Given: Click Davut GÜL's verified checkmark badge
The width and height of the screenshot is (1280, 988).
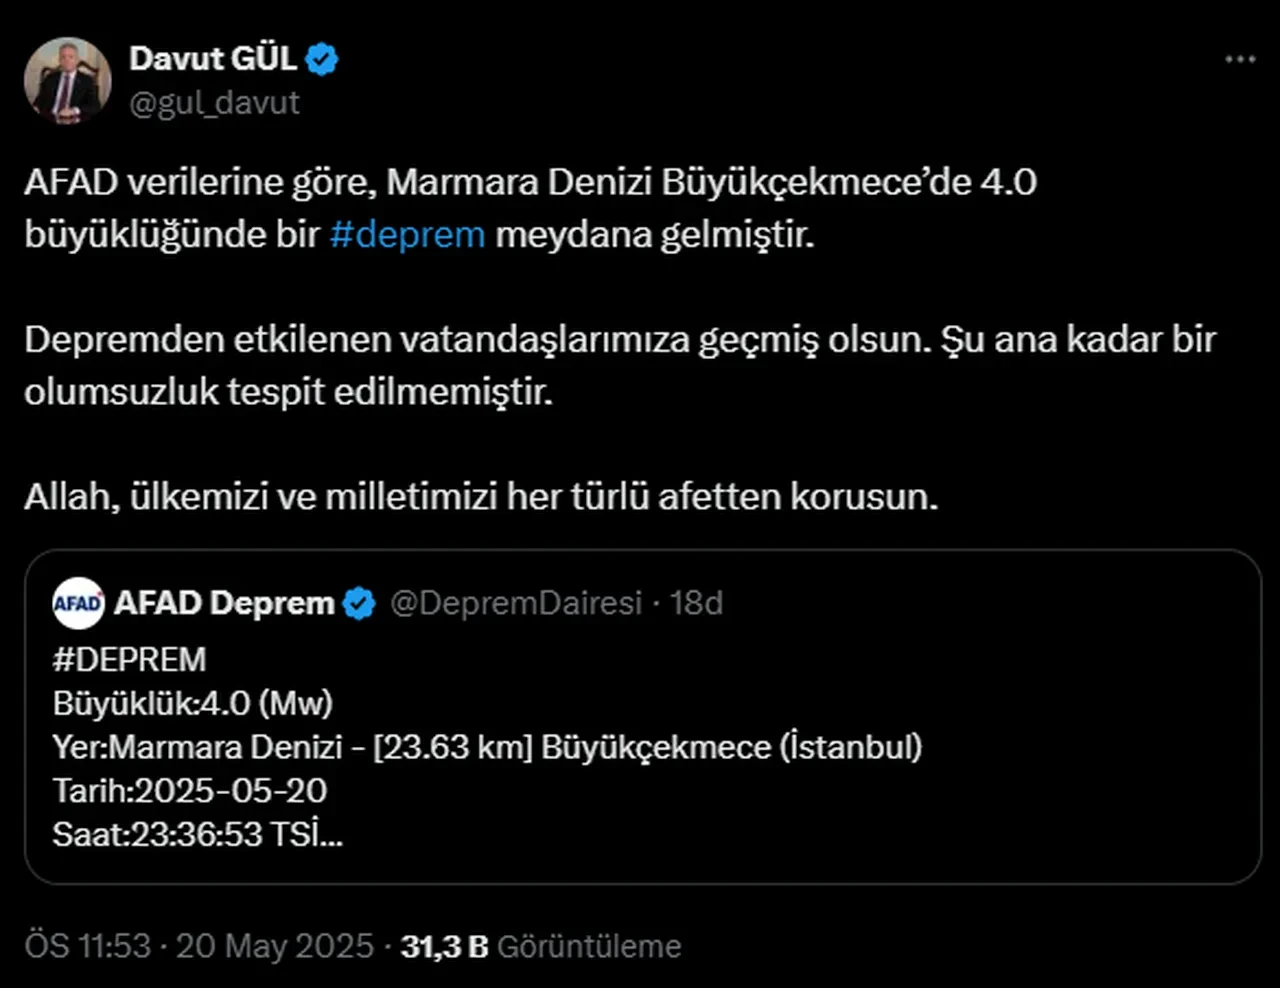Looking at the screenshot, I should [320, 59].
